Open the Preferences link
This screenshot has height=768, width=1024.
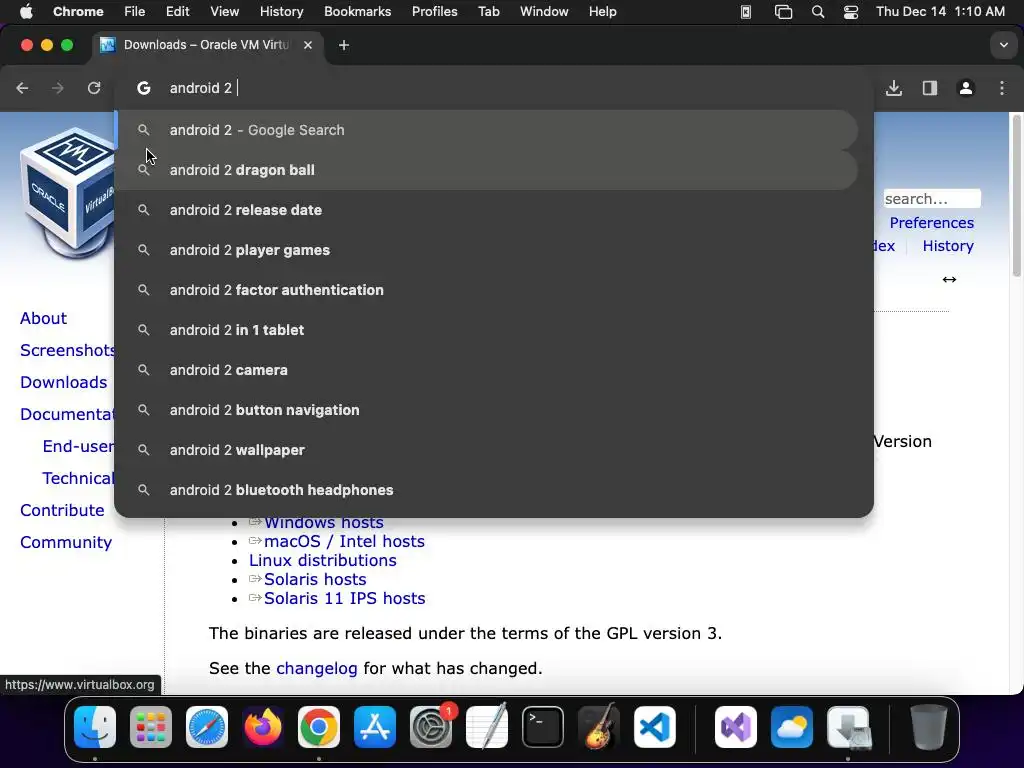931,223
